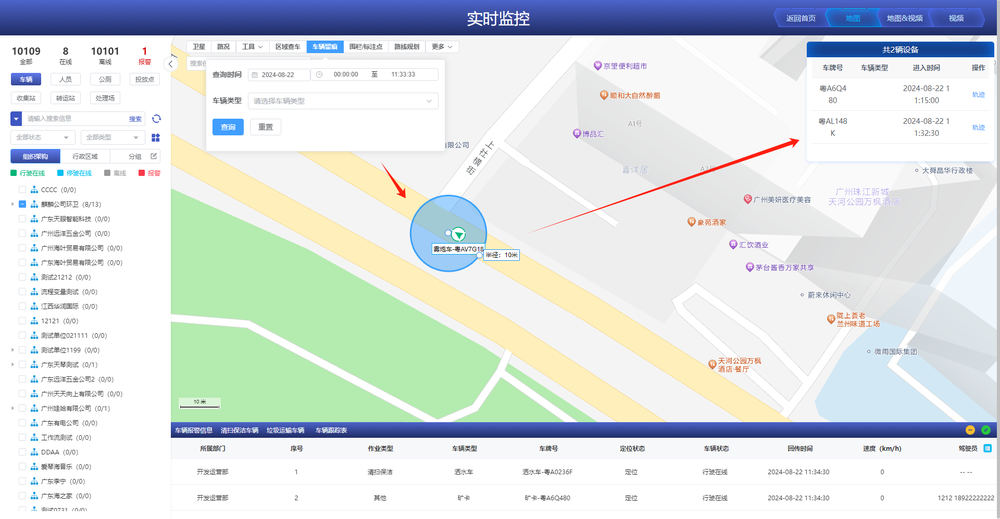Check the 广东有电公司 checkbox

point(22,423)
